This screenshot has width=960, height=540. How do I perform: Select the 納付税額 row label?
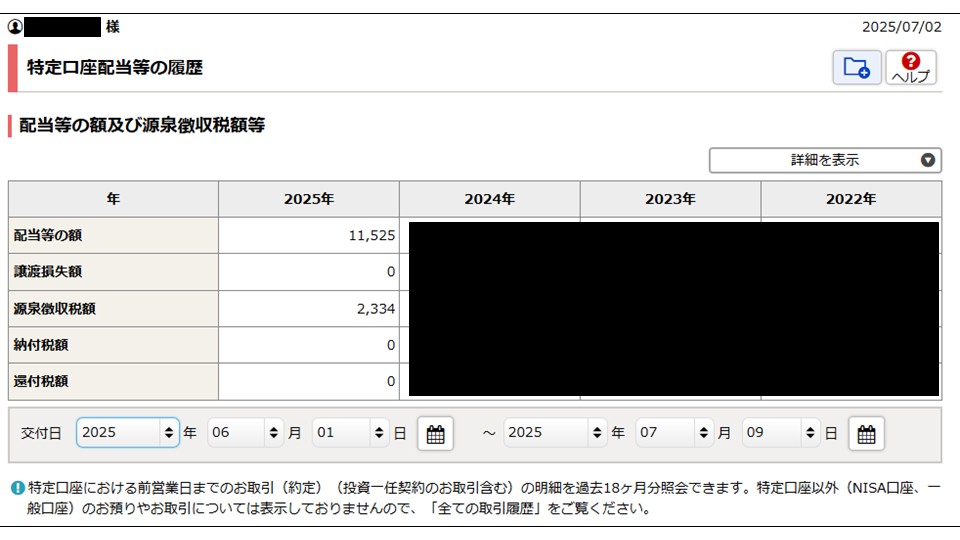[x=113, y=345]
